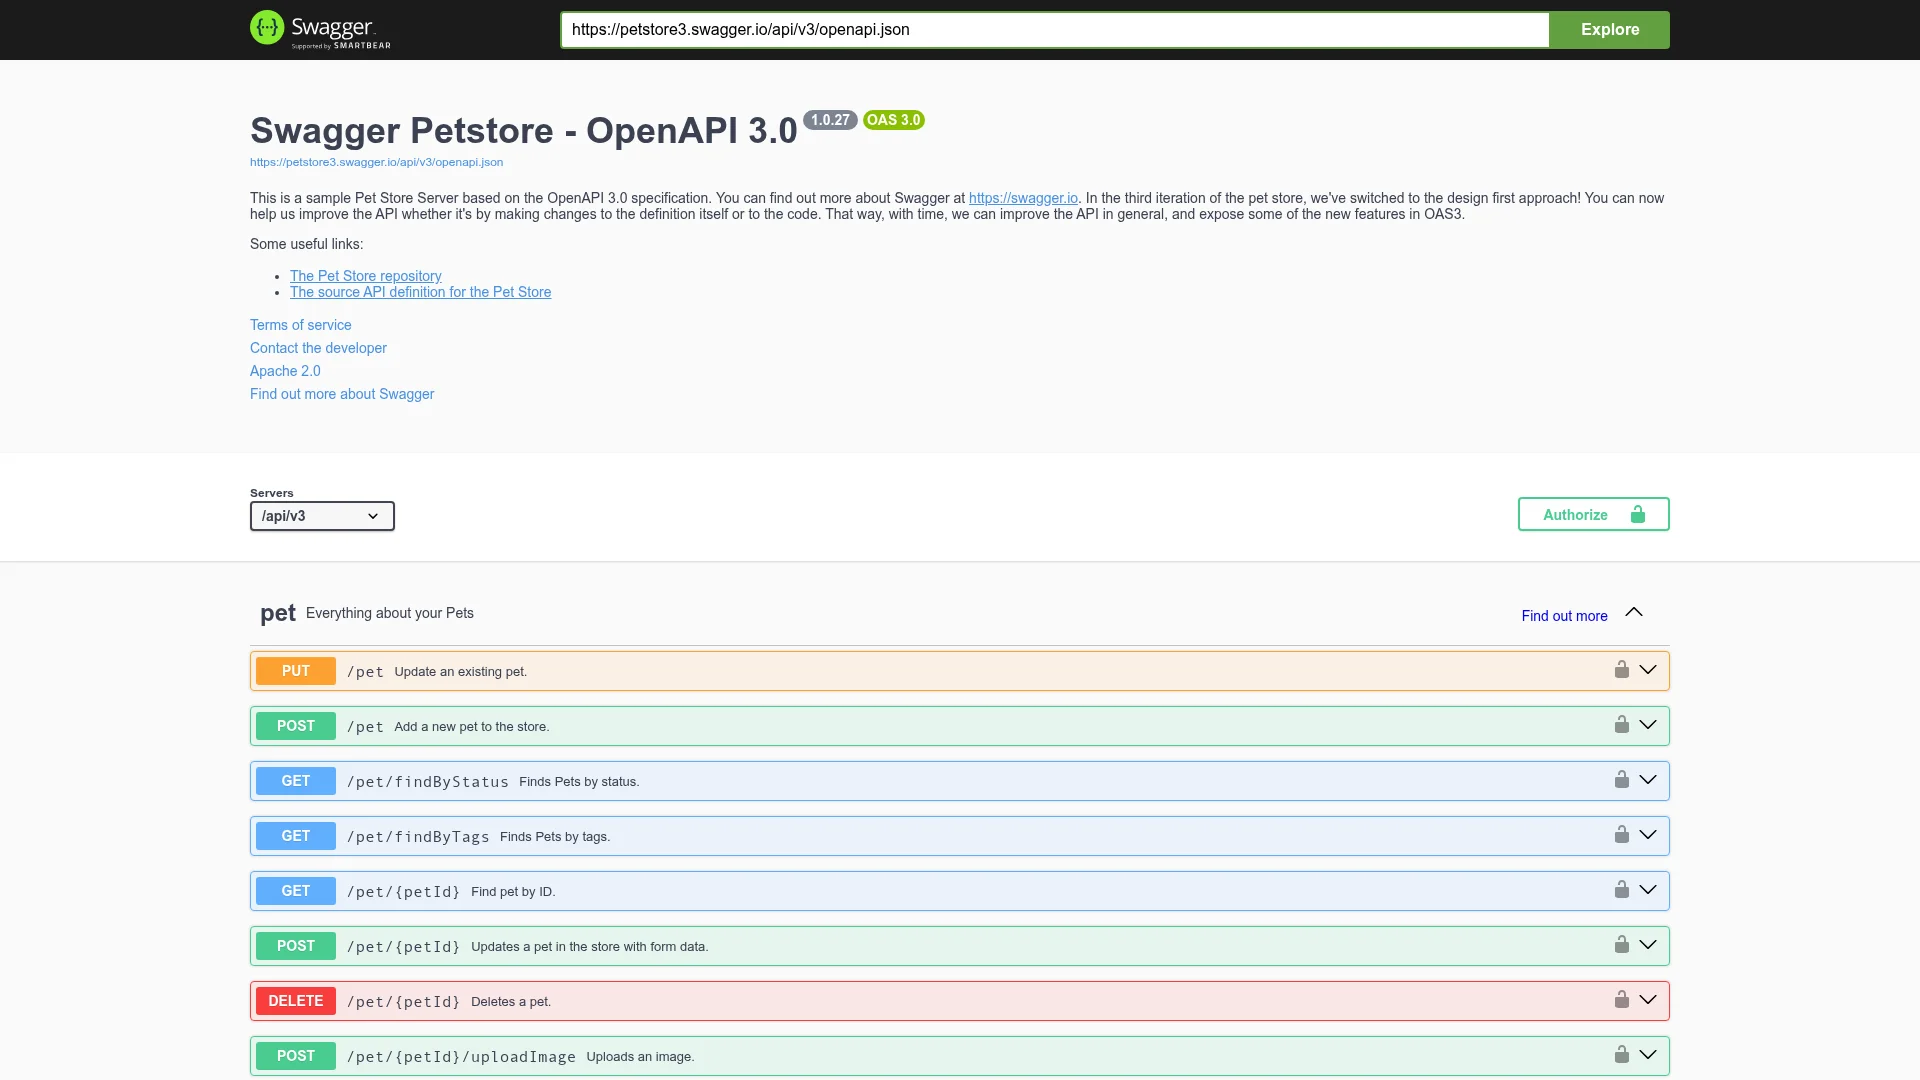This screenshot has width=1920, height=1080.
Task: Click the lock icon on DELETE /pet/{petId}
Action: tap(1620, 999)
